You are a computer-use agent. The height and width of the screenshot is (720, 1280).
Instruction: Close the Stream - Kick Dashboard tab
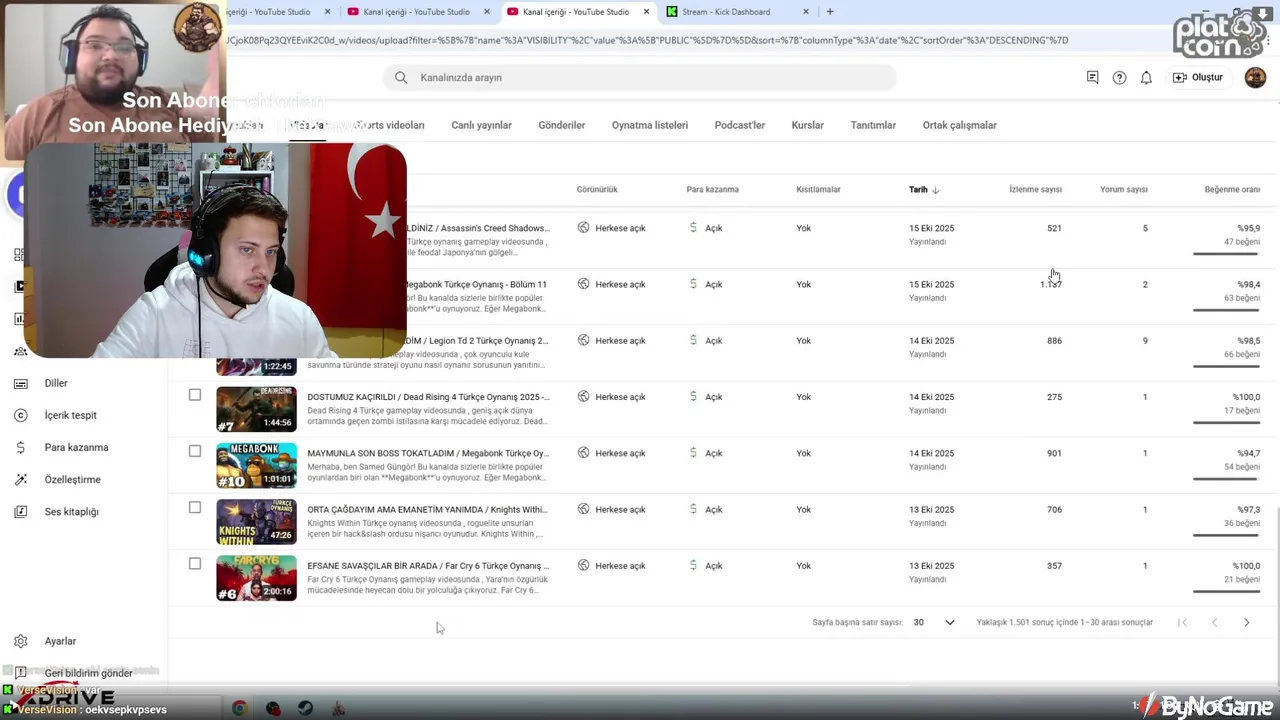pos(806,12)
